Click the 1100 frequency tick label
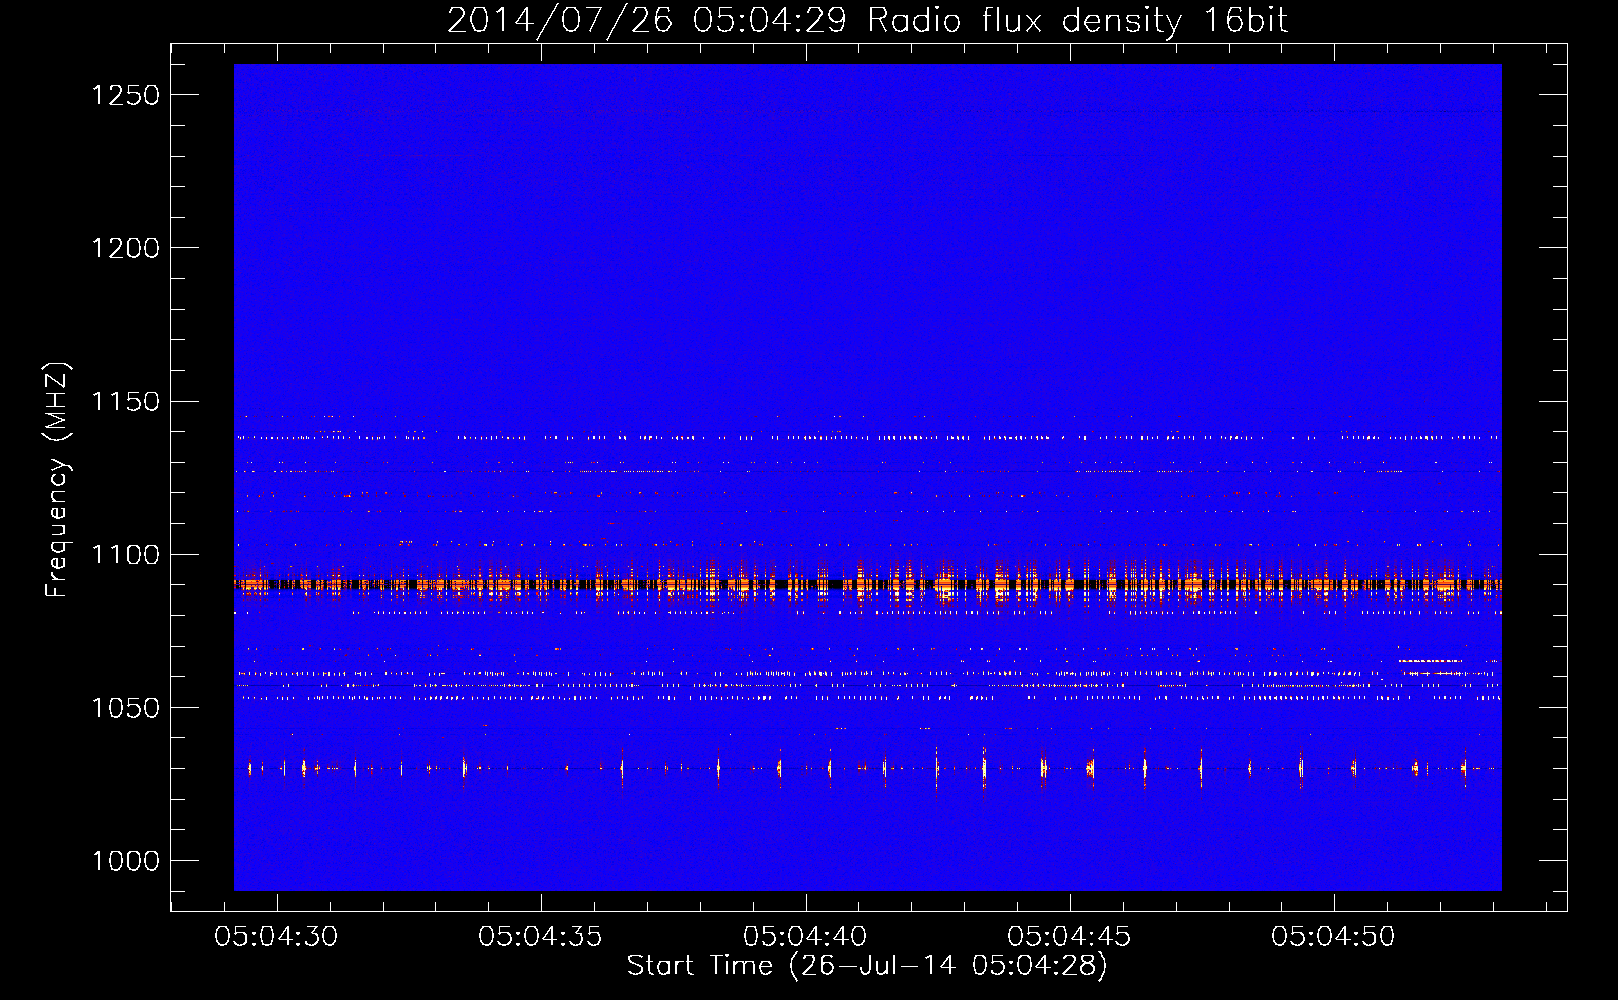 (x=125, y=555)
